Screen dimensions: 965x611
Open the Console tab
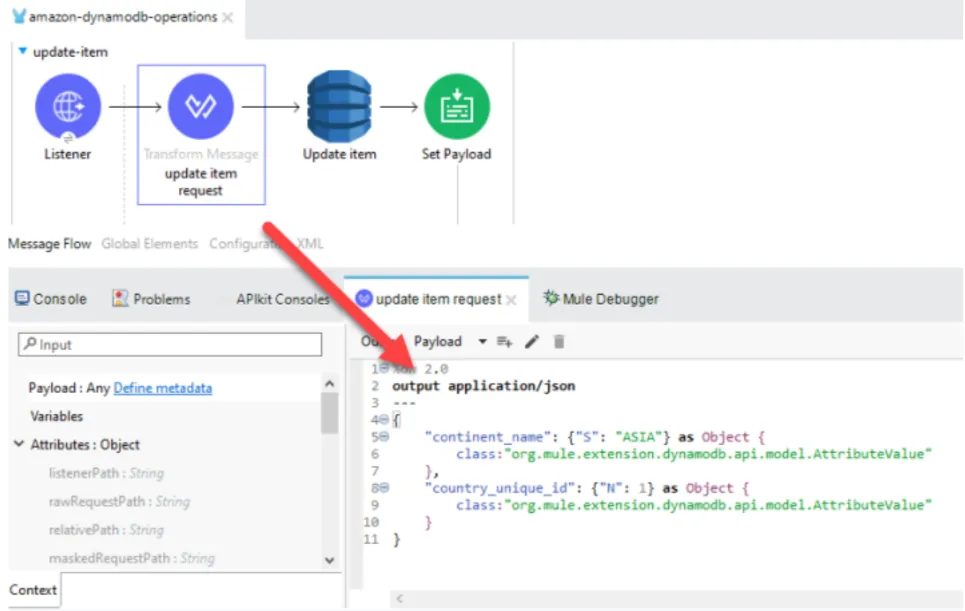(x=51, y=299)
